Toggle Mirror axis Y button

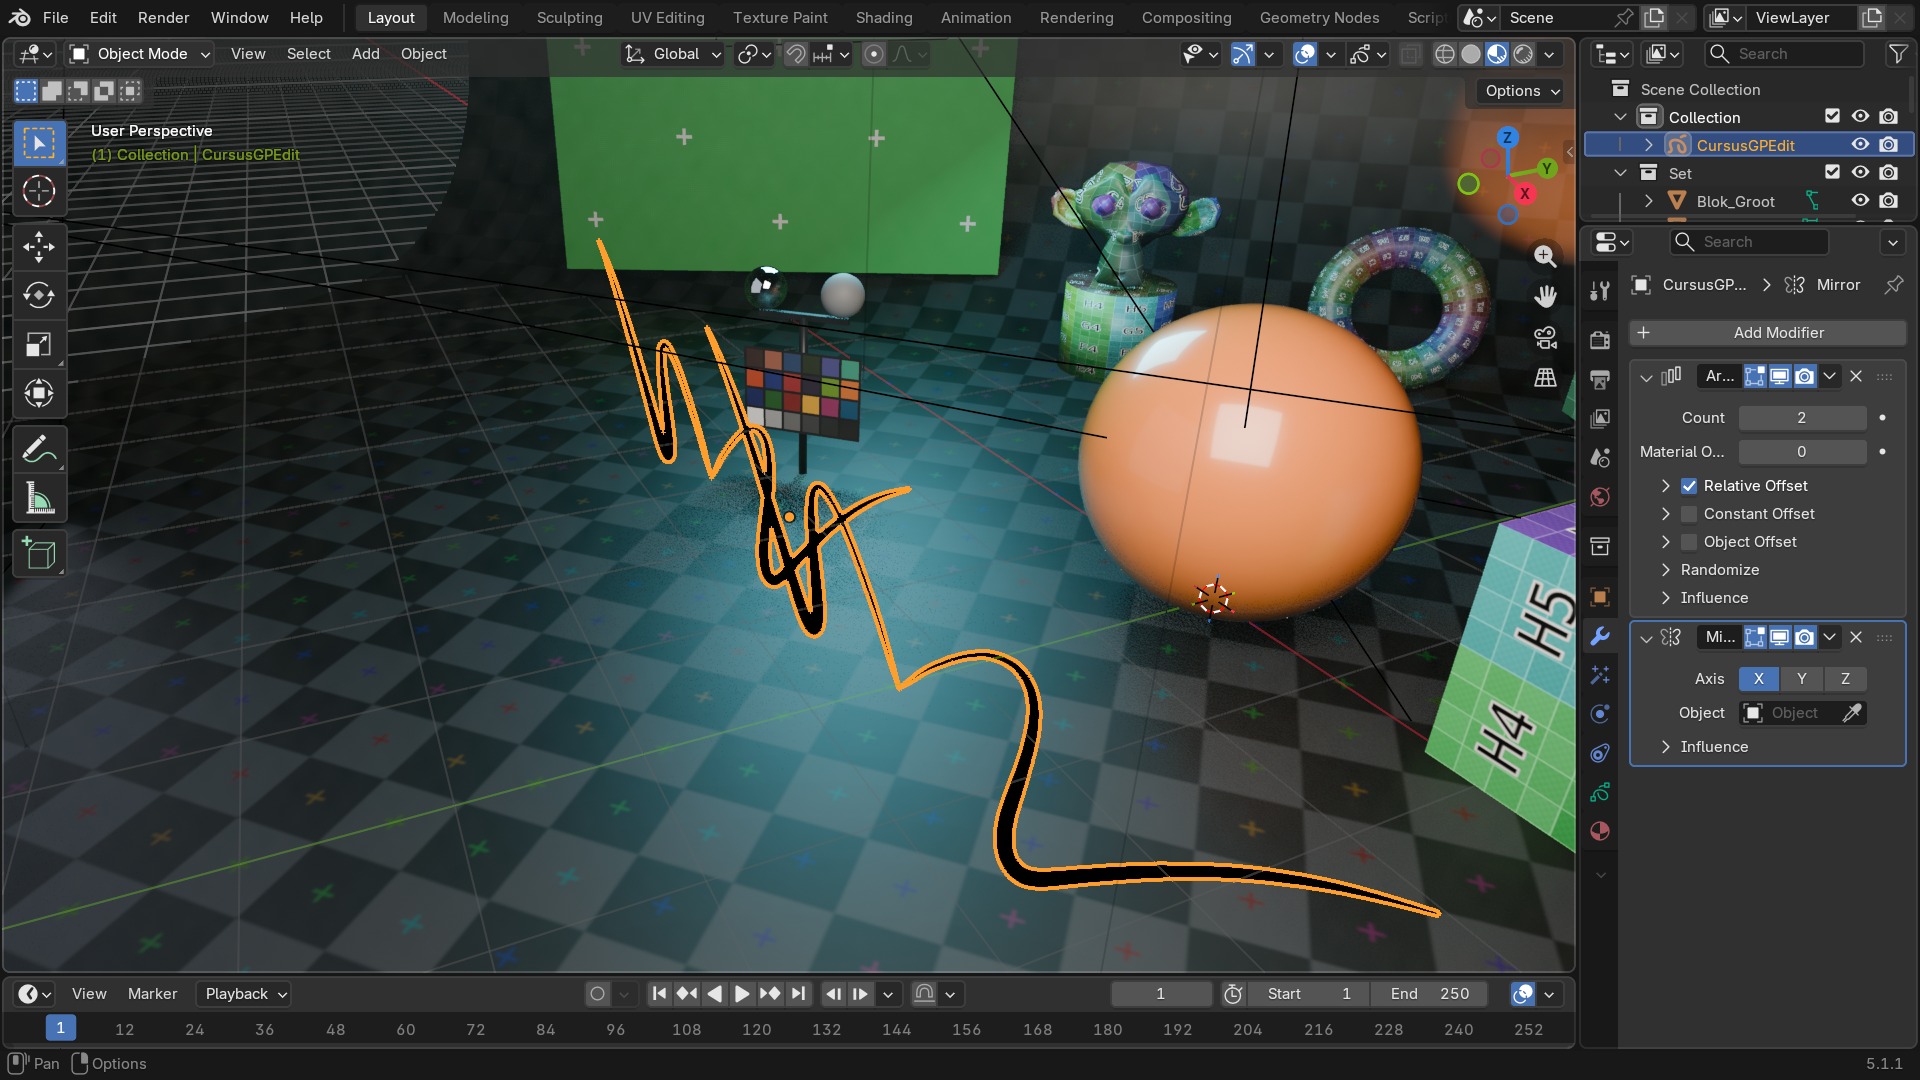tap(1802, 679)
